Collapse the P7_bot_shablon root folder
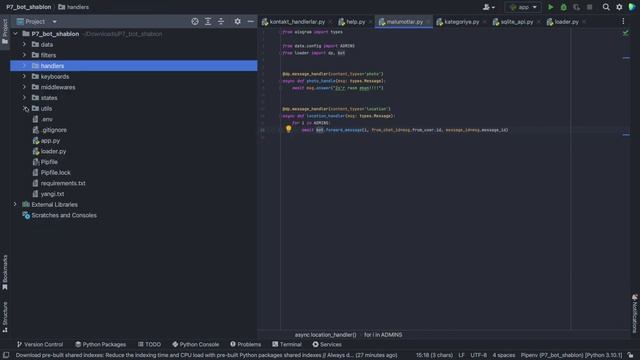640x360 pixels. (x=16, y=34)
